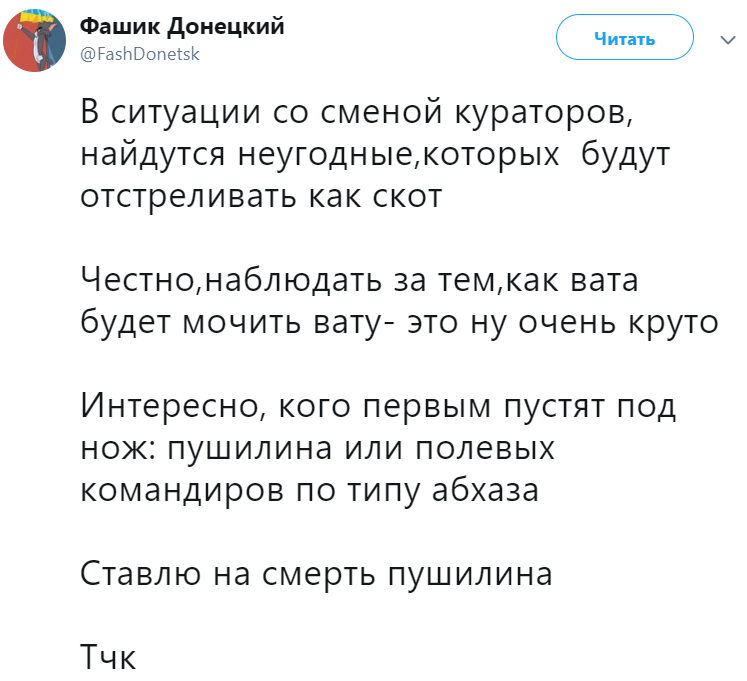Visit the @FashDonetsk handle link
747x681 pixels.
(140, 54)
